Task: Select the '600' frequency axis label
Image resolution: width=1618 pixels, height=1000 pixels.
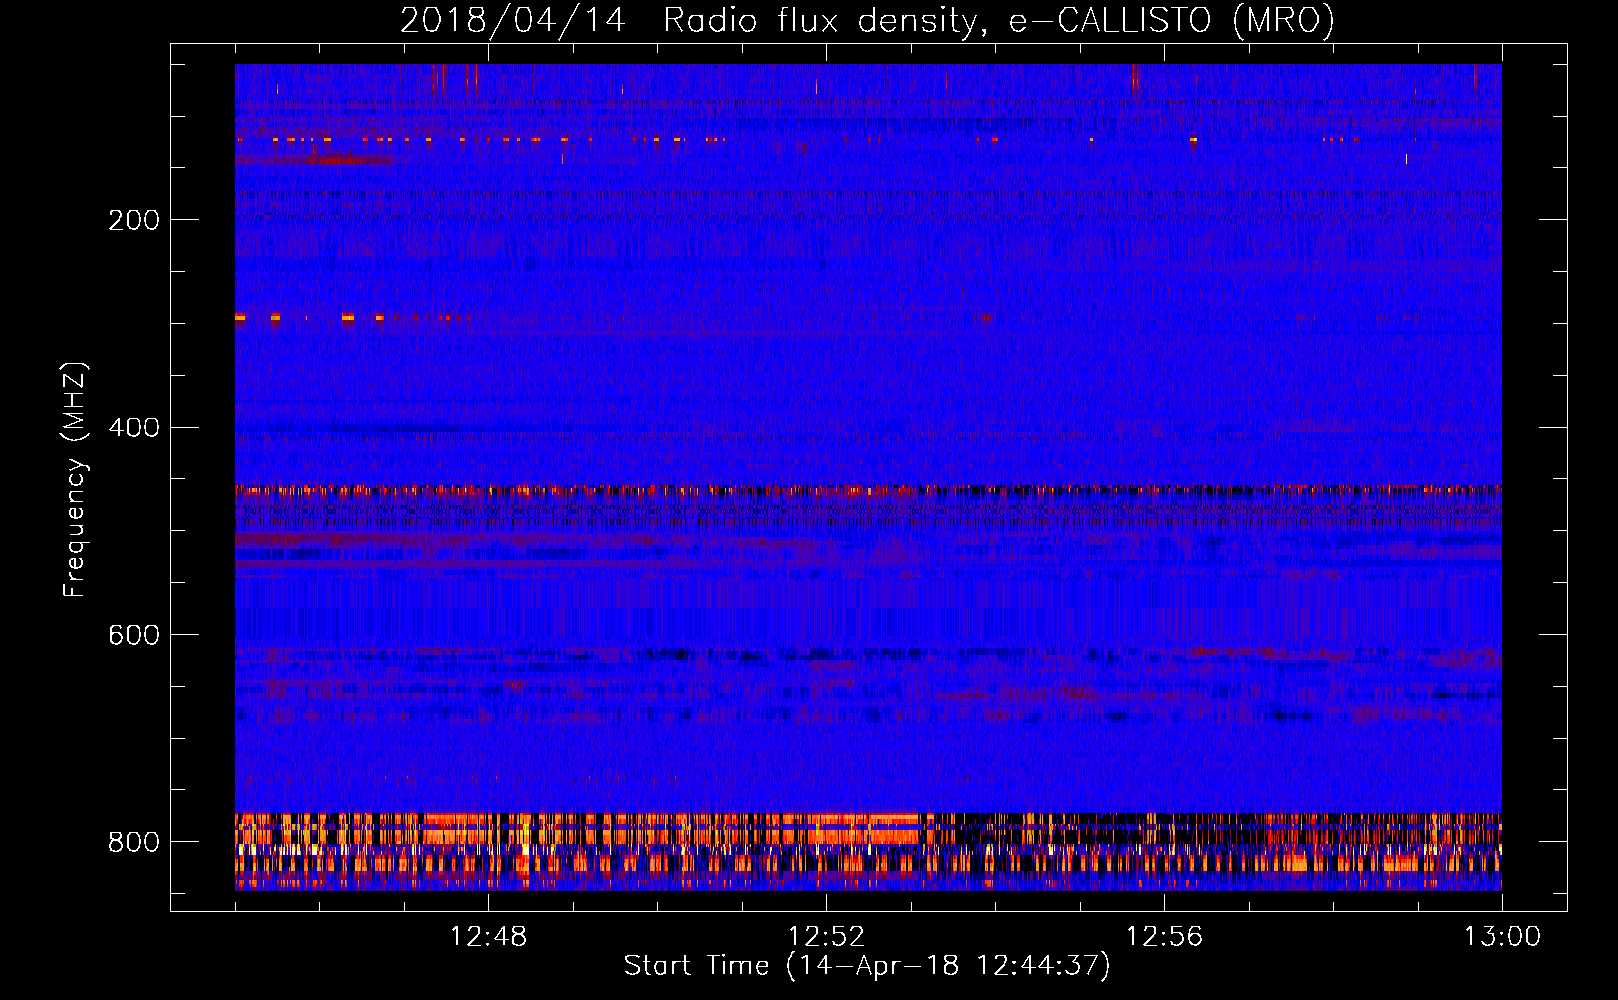Action: pyautogui.click(x=133, y=635)
